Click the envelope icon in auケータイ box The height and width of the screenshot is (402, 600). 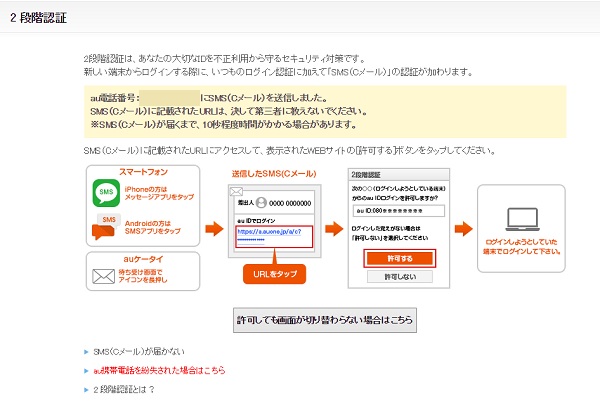coord(103,276)
